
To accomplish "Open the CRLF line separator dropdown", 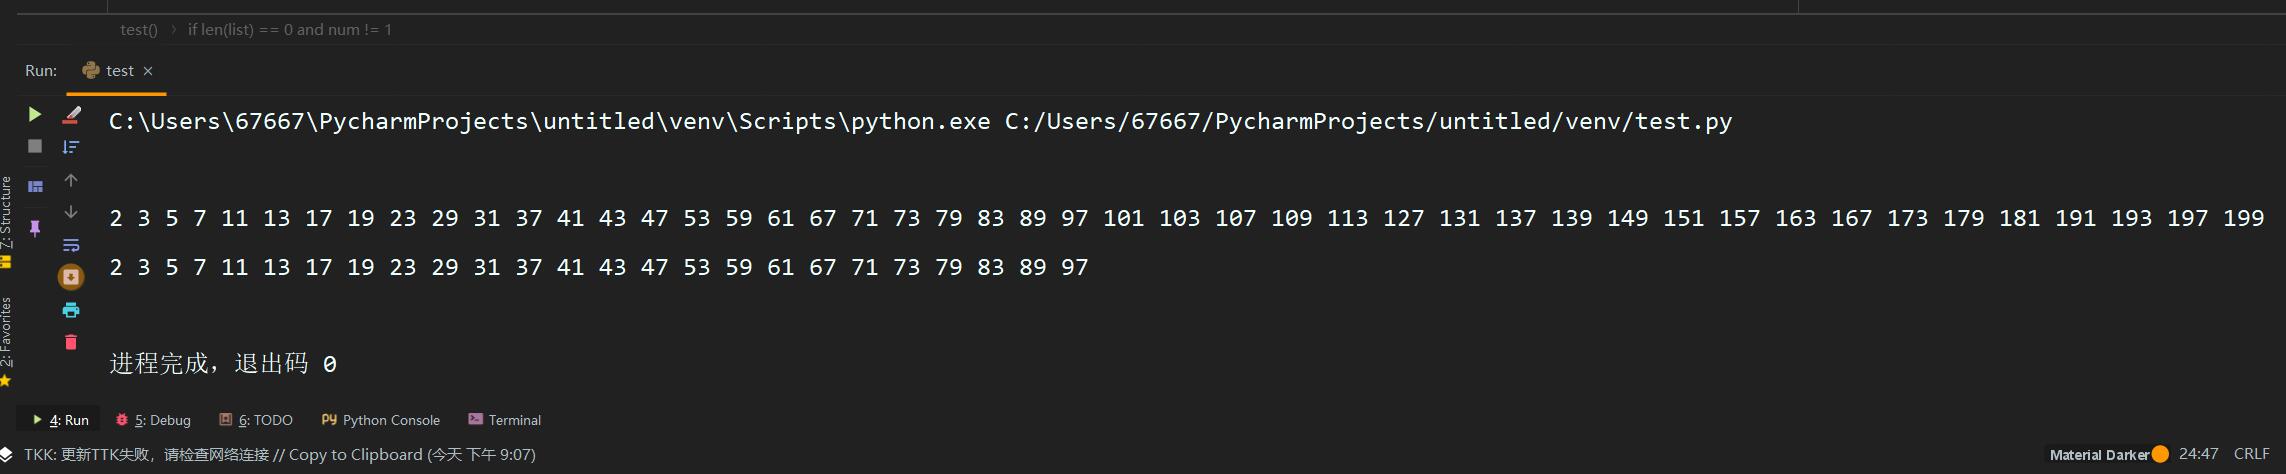I will (2251, 454).
